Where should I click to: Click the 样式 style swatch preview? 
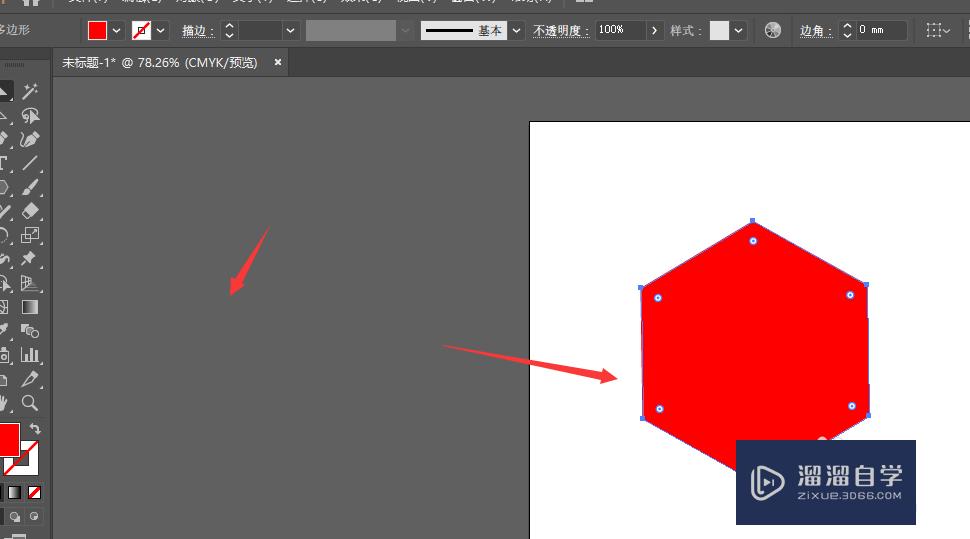point(719,30)
